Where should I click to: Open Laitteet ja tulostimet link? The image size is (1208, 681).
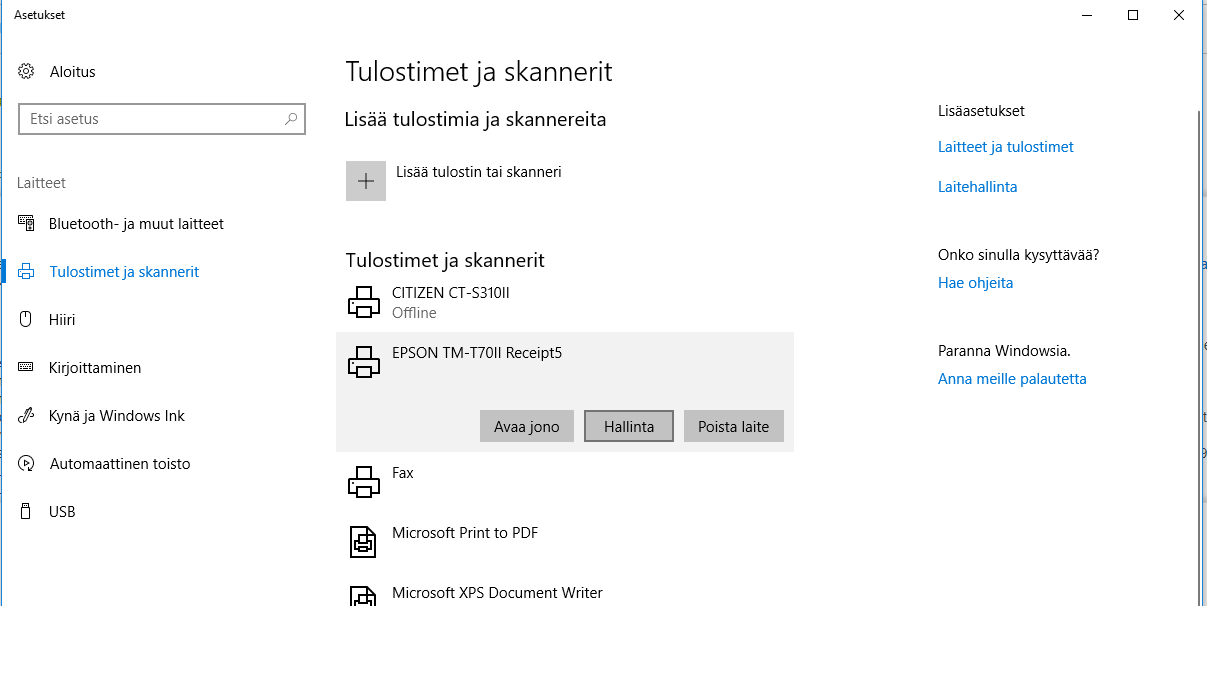(1006, 147)
